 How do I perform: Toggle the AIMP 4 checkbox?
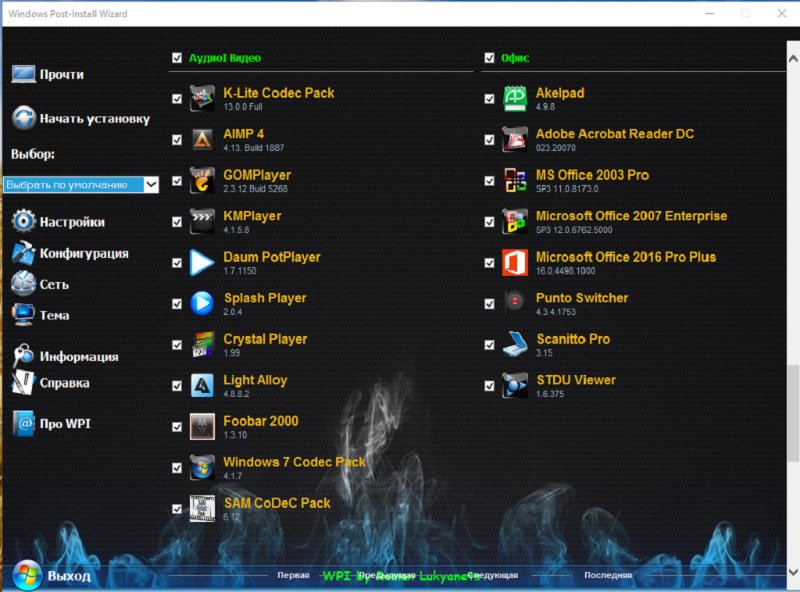click(177, 140)
